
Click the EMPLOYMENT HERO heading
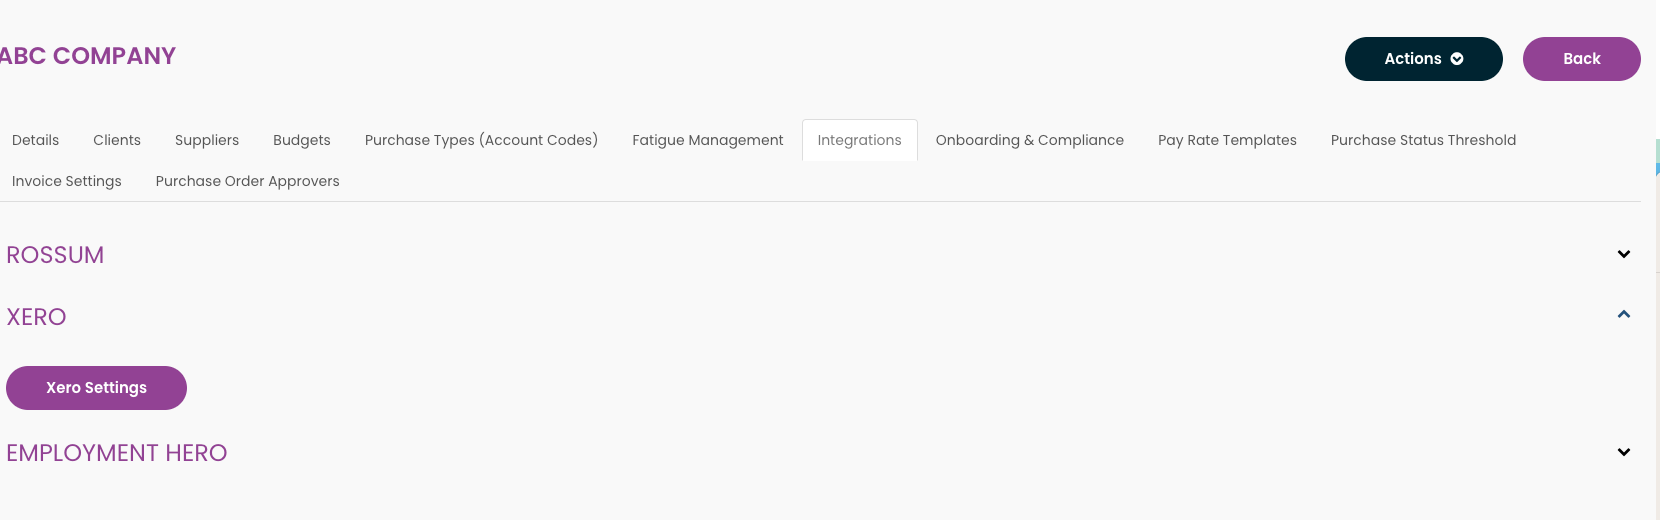click(x=117, y=453)
